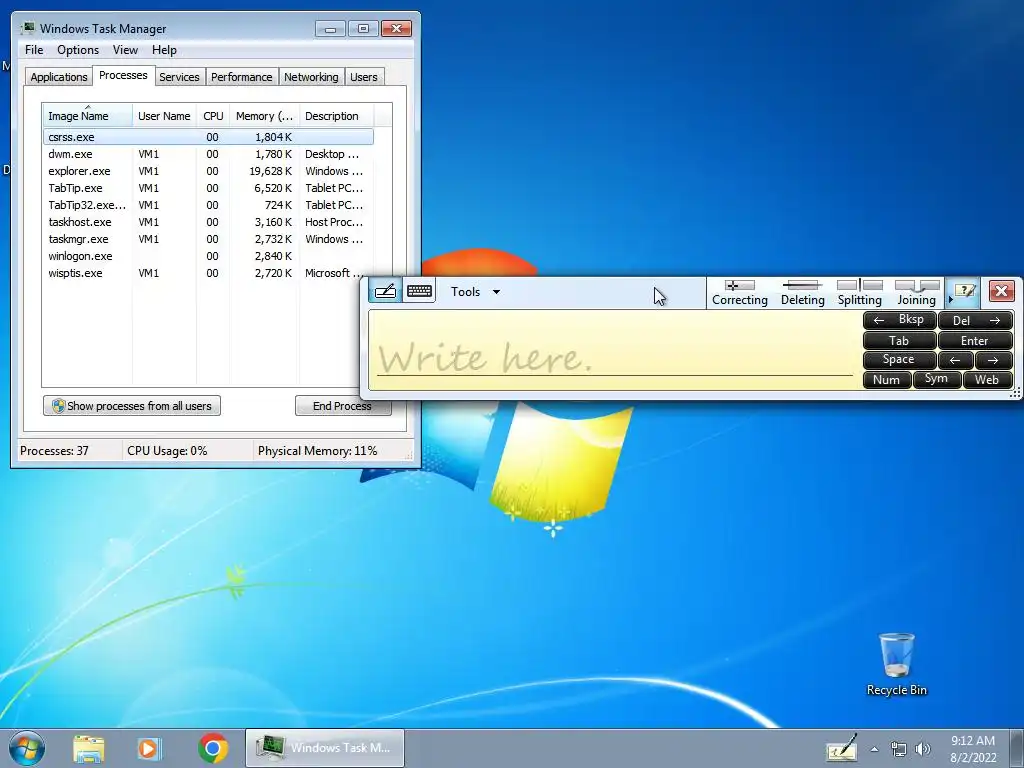Open the File menu in Task Manager
Image resolution: width=1024 pixels, height=768 pixels.
click(34, 50)
